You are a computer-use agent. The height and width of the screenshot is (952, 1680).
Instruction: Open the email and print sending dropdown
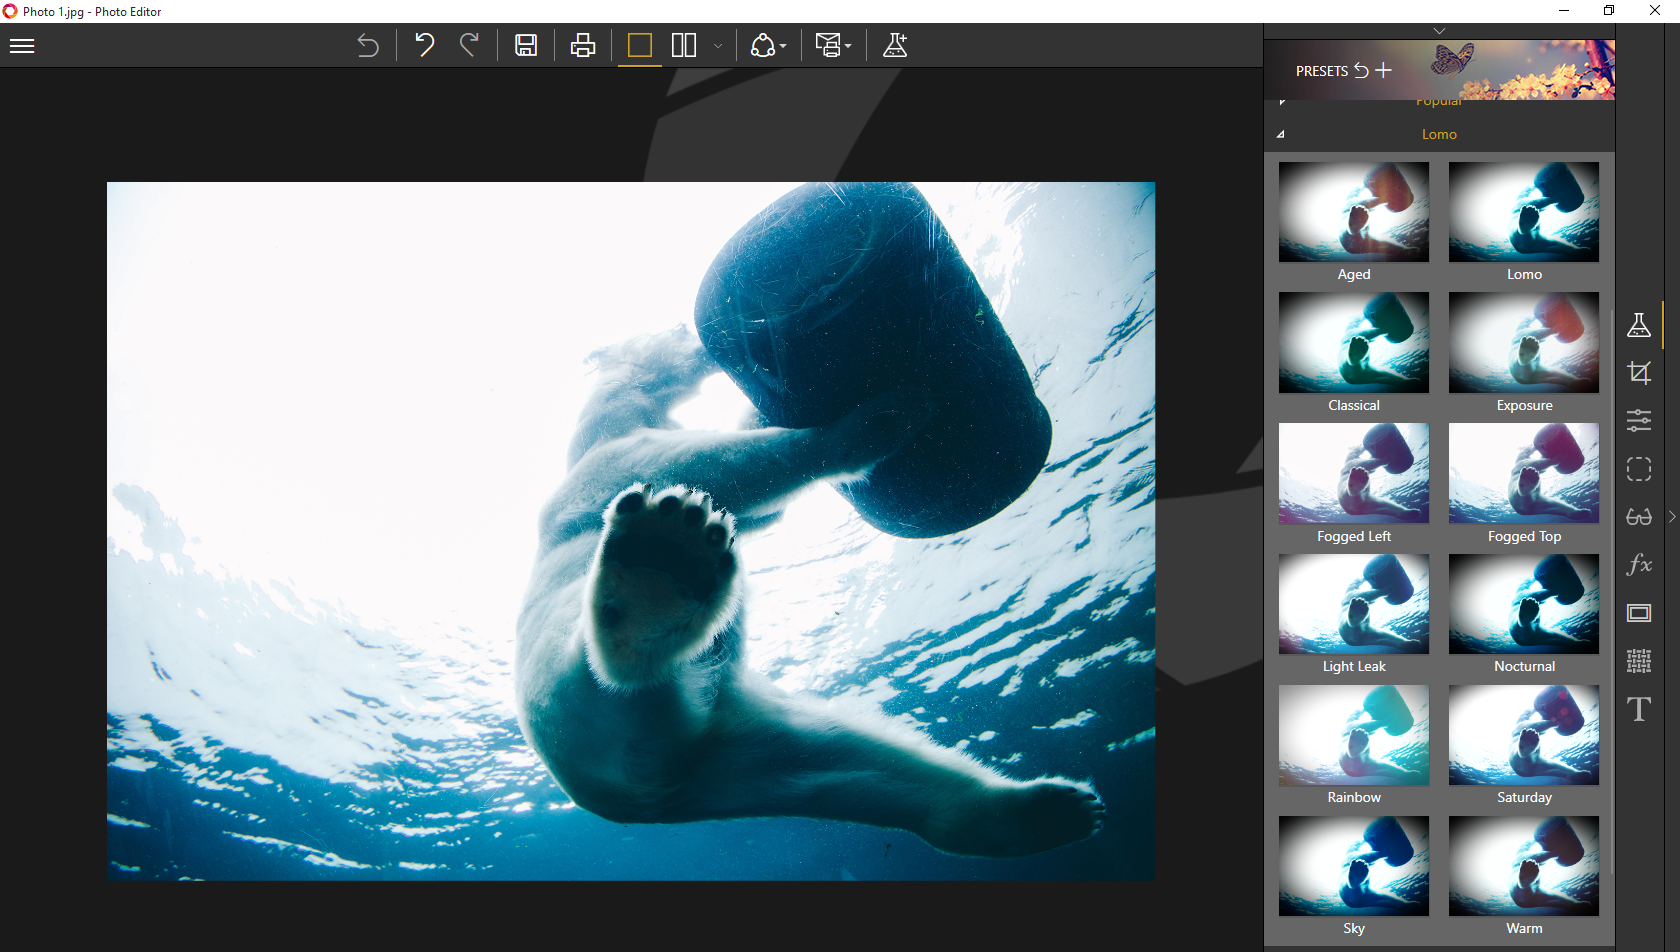[x=833, y=46]
